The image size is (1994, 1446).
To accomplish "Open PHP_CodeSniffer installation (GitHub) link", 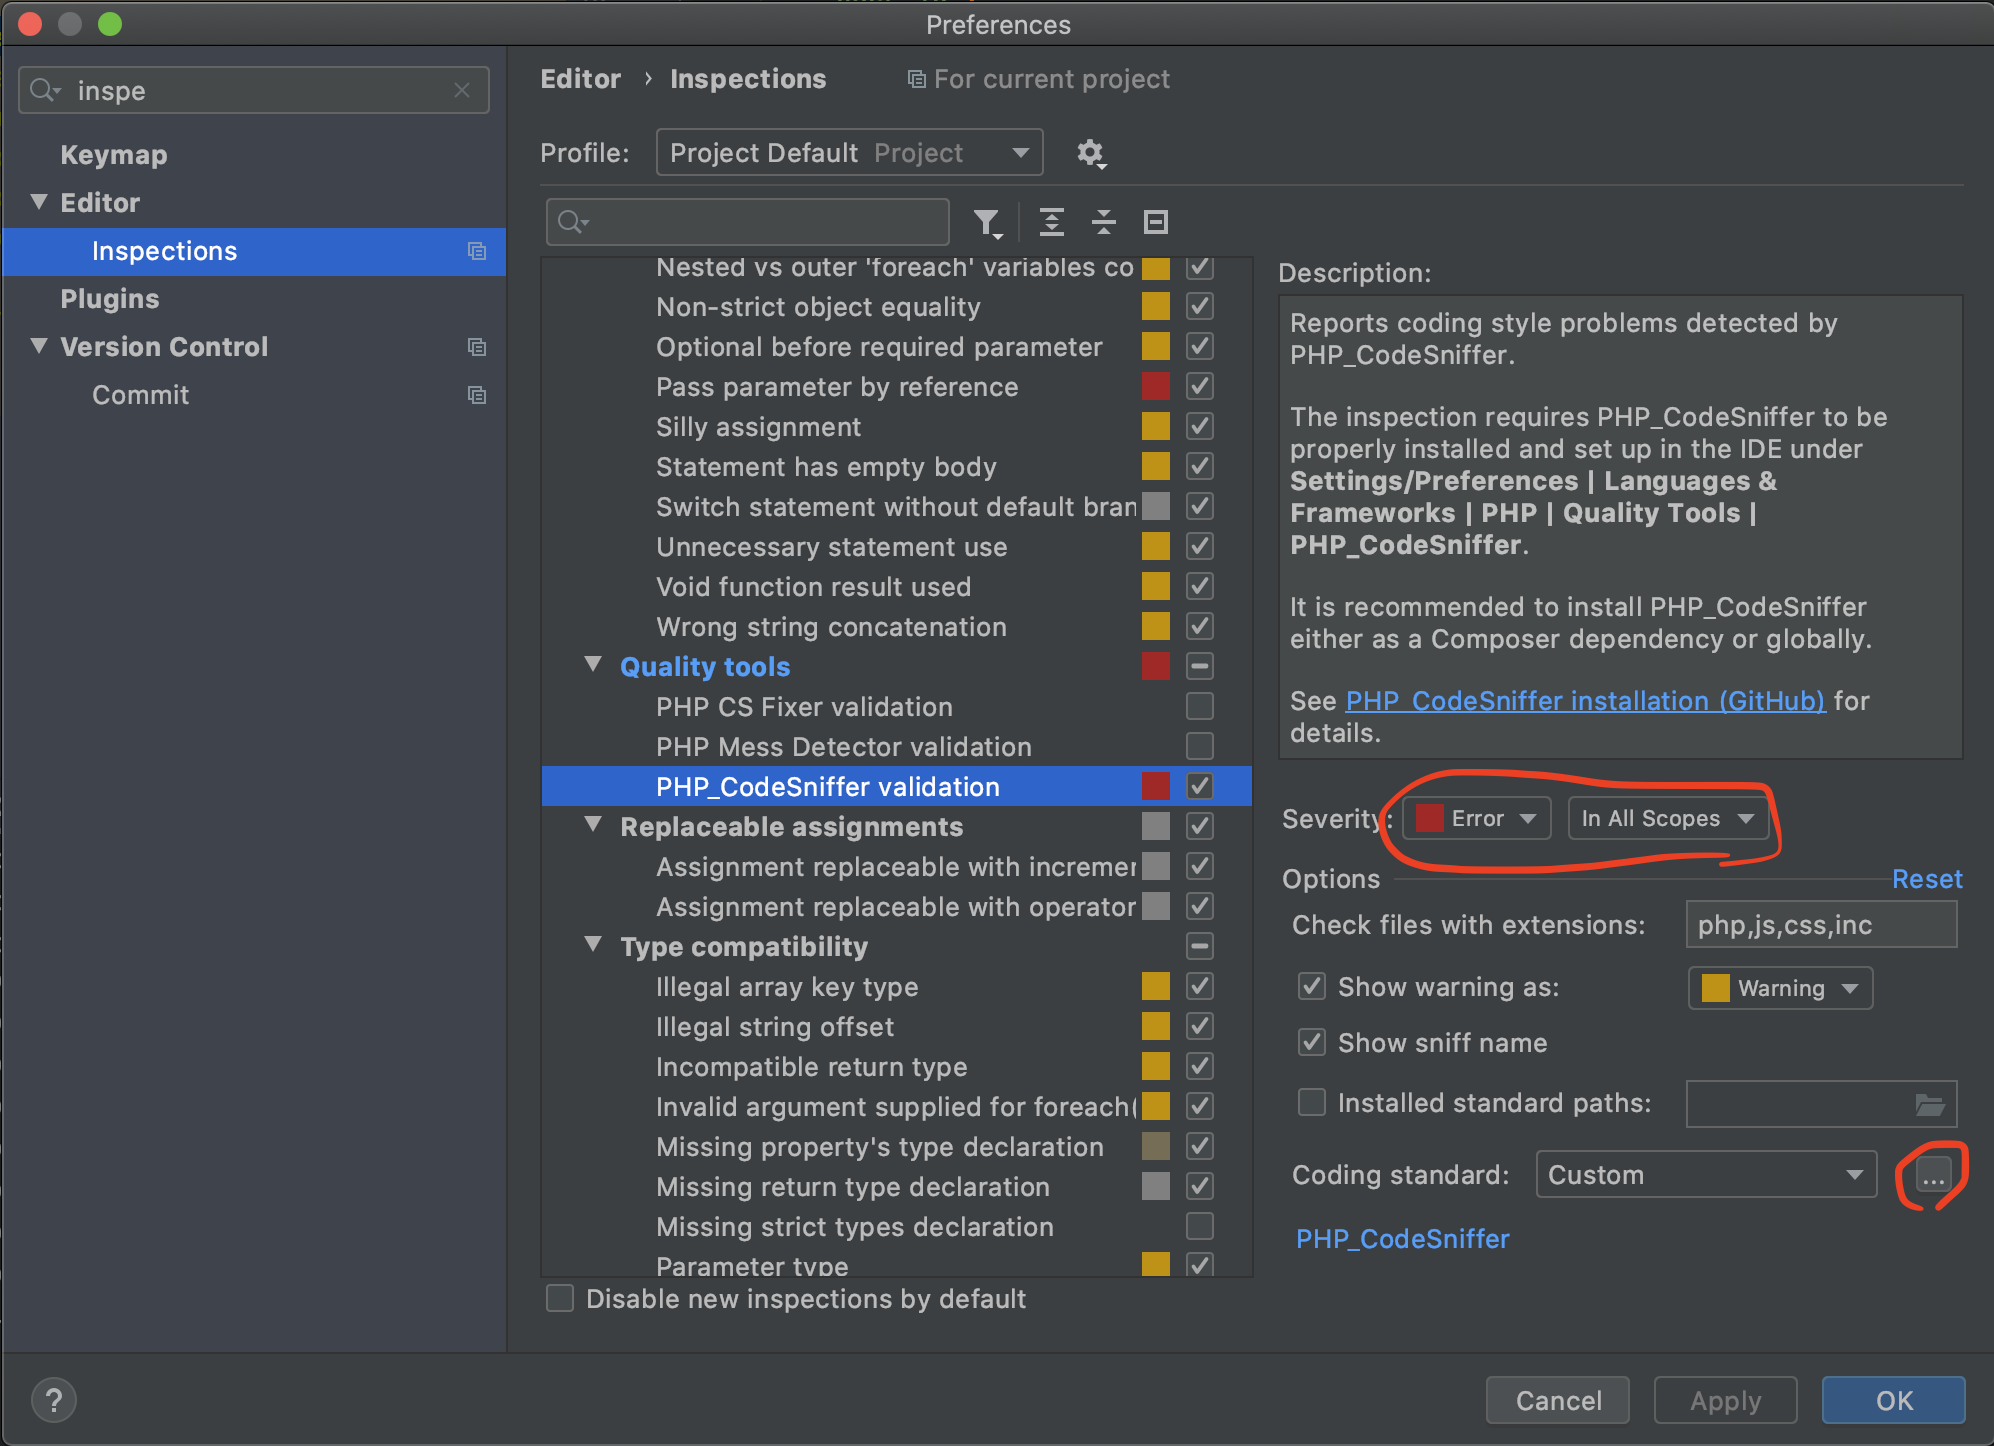I will pos(1585,700).
